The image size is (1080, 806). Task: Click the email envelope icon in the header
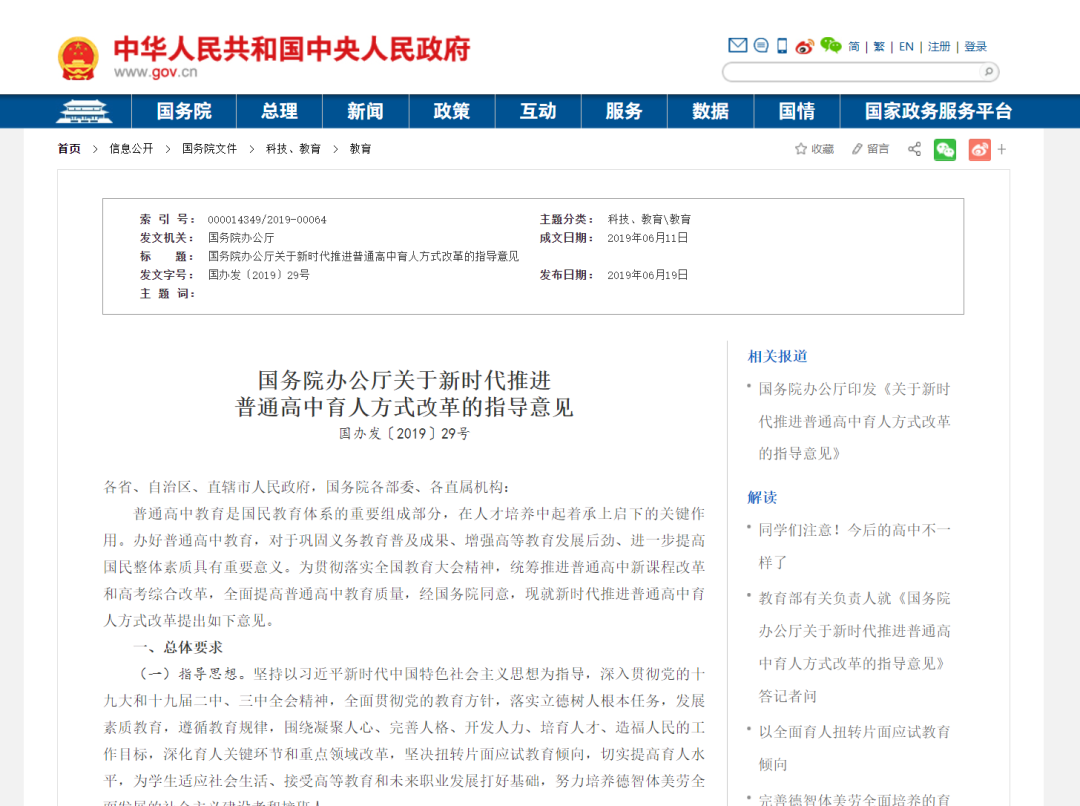click(x=736, y=45)
